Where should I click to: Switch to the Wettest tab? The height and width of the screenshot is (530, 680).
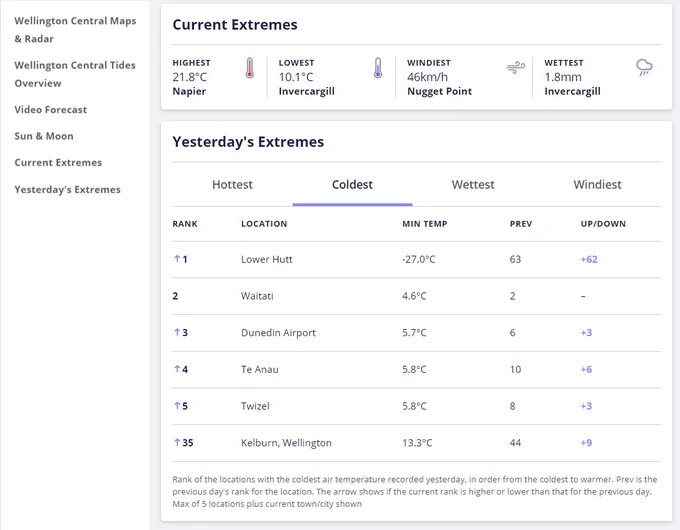point(473,185)
